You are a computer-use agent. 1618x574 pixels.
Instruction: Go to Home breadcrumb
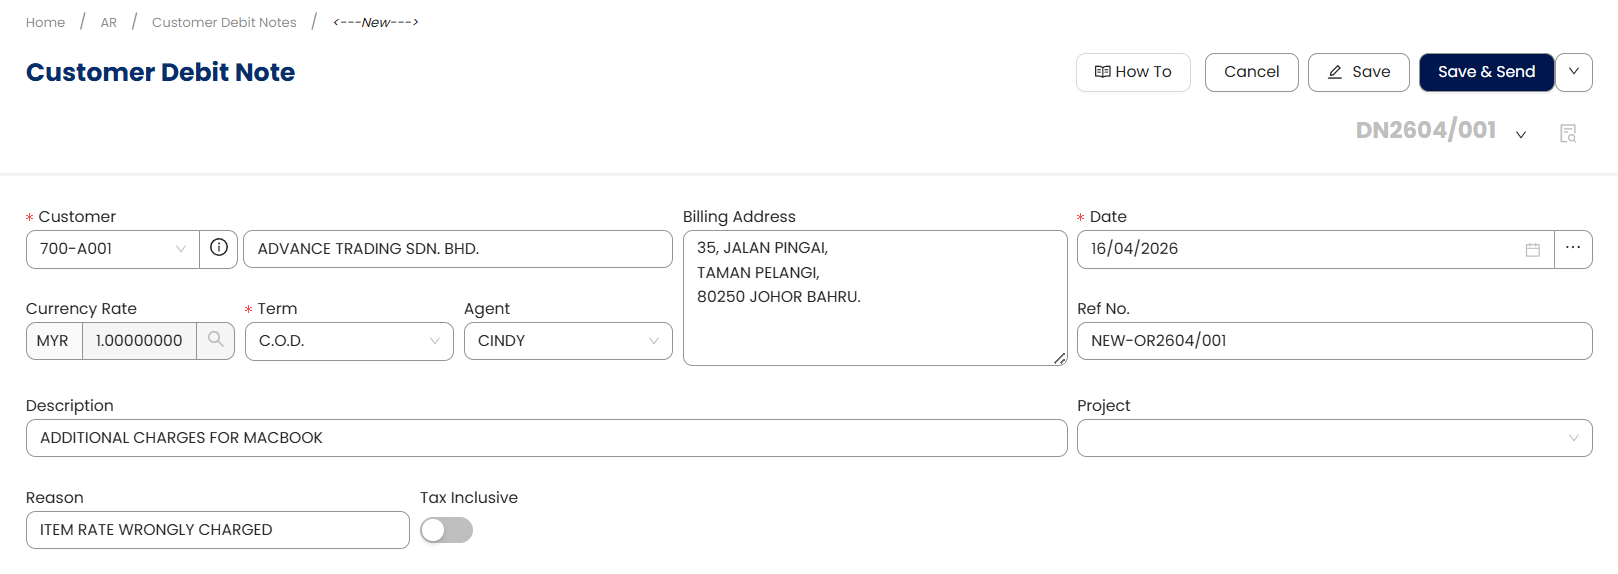pos(45,22)
